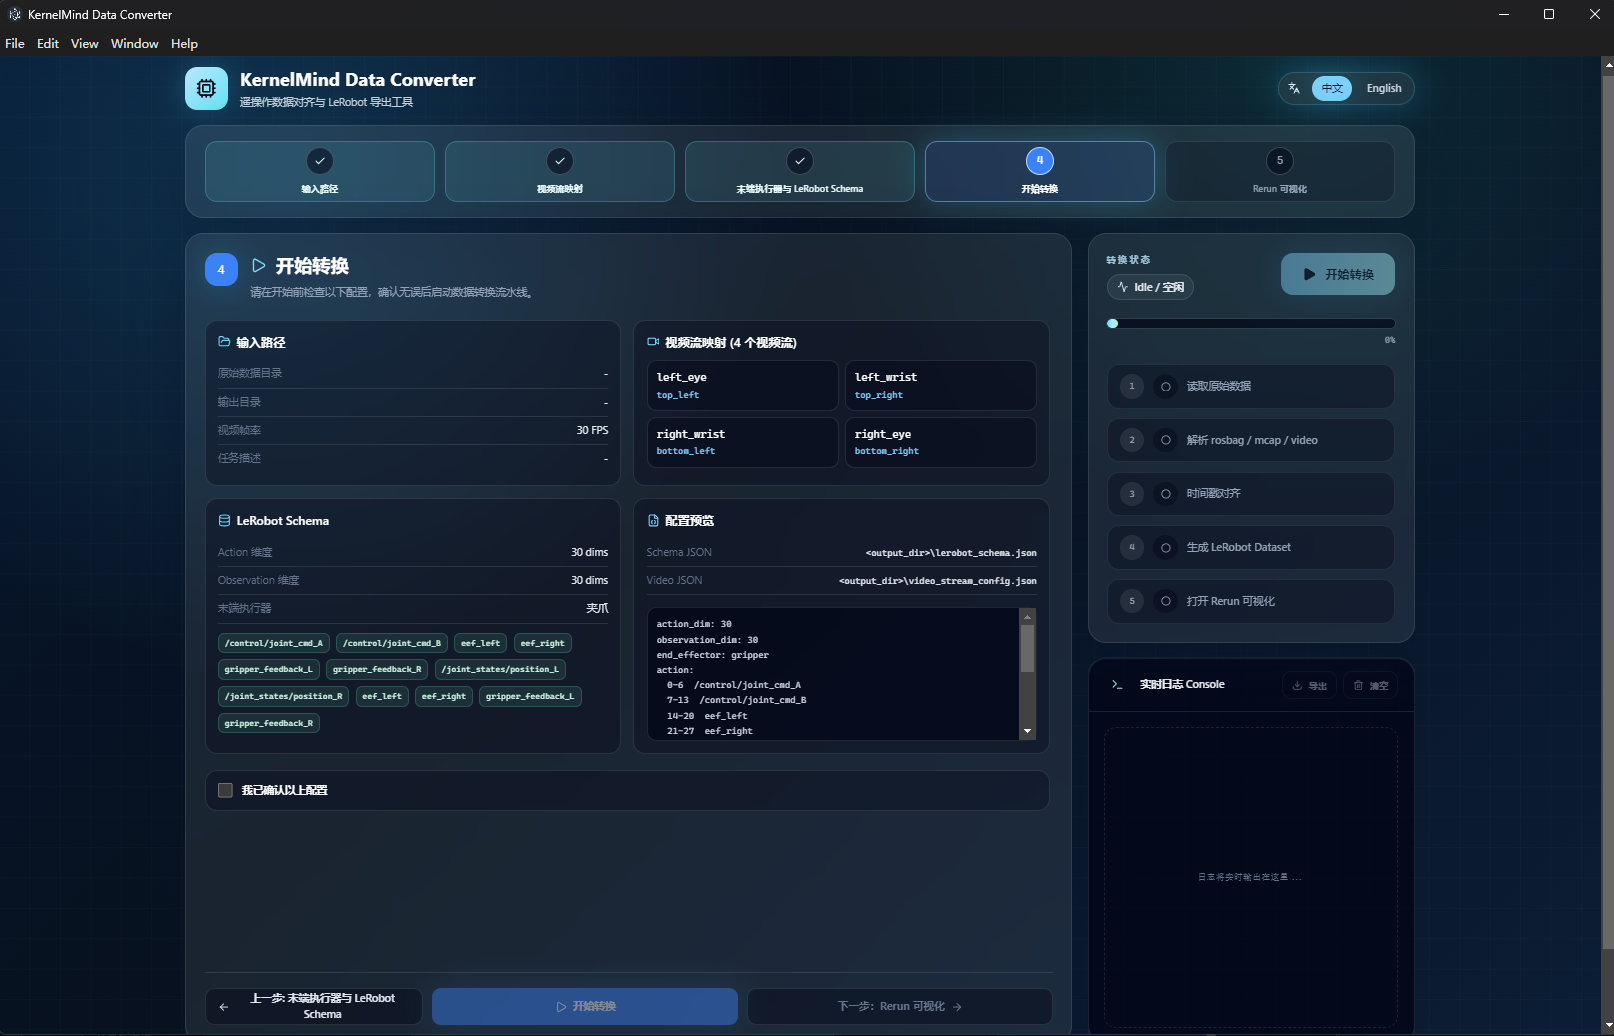Screen dimensions: 1614x1036
Task: Open the Window menu
Action: 135,44
